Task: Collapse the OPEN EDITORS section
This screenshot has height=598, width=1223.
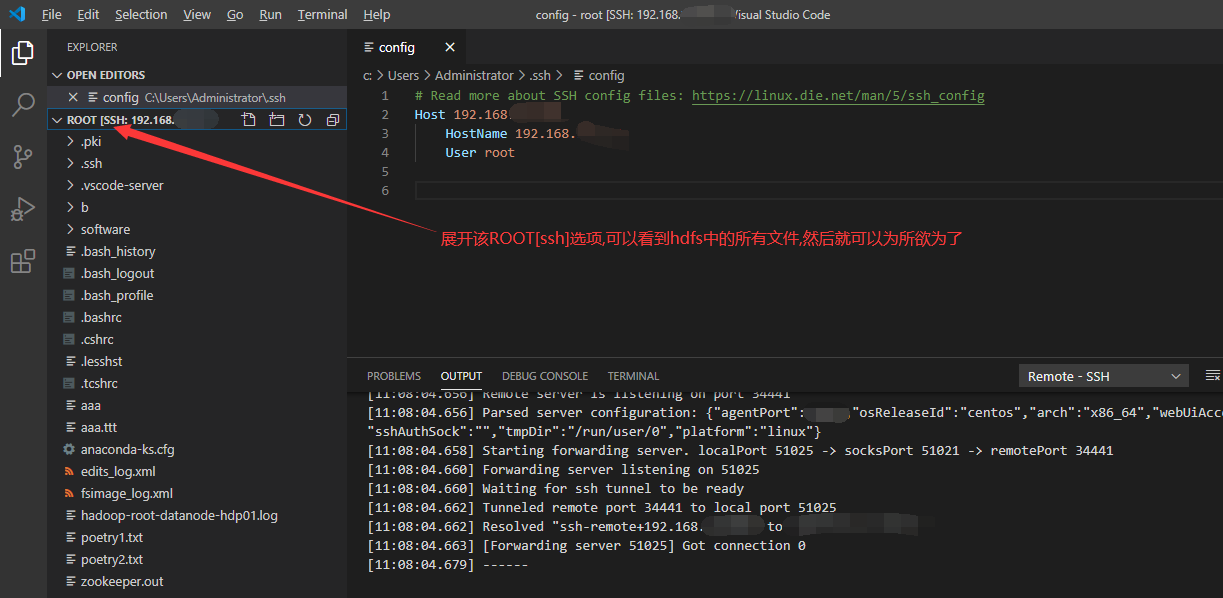Action: coord(101,74)
